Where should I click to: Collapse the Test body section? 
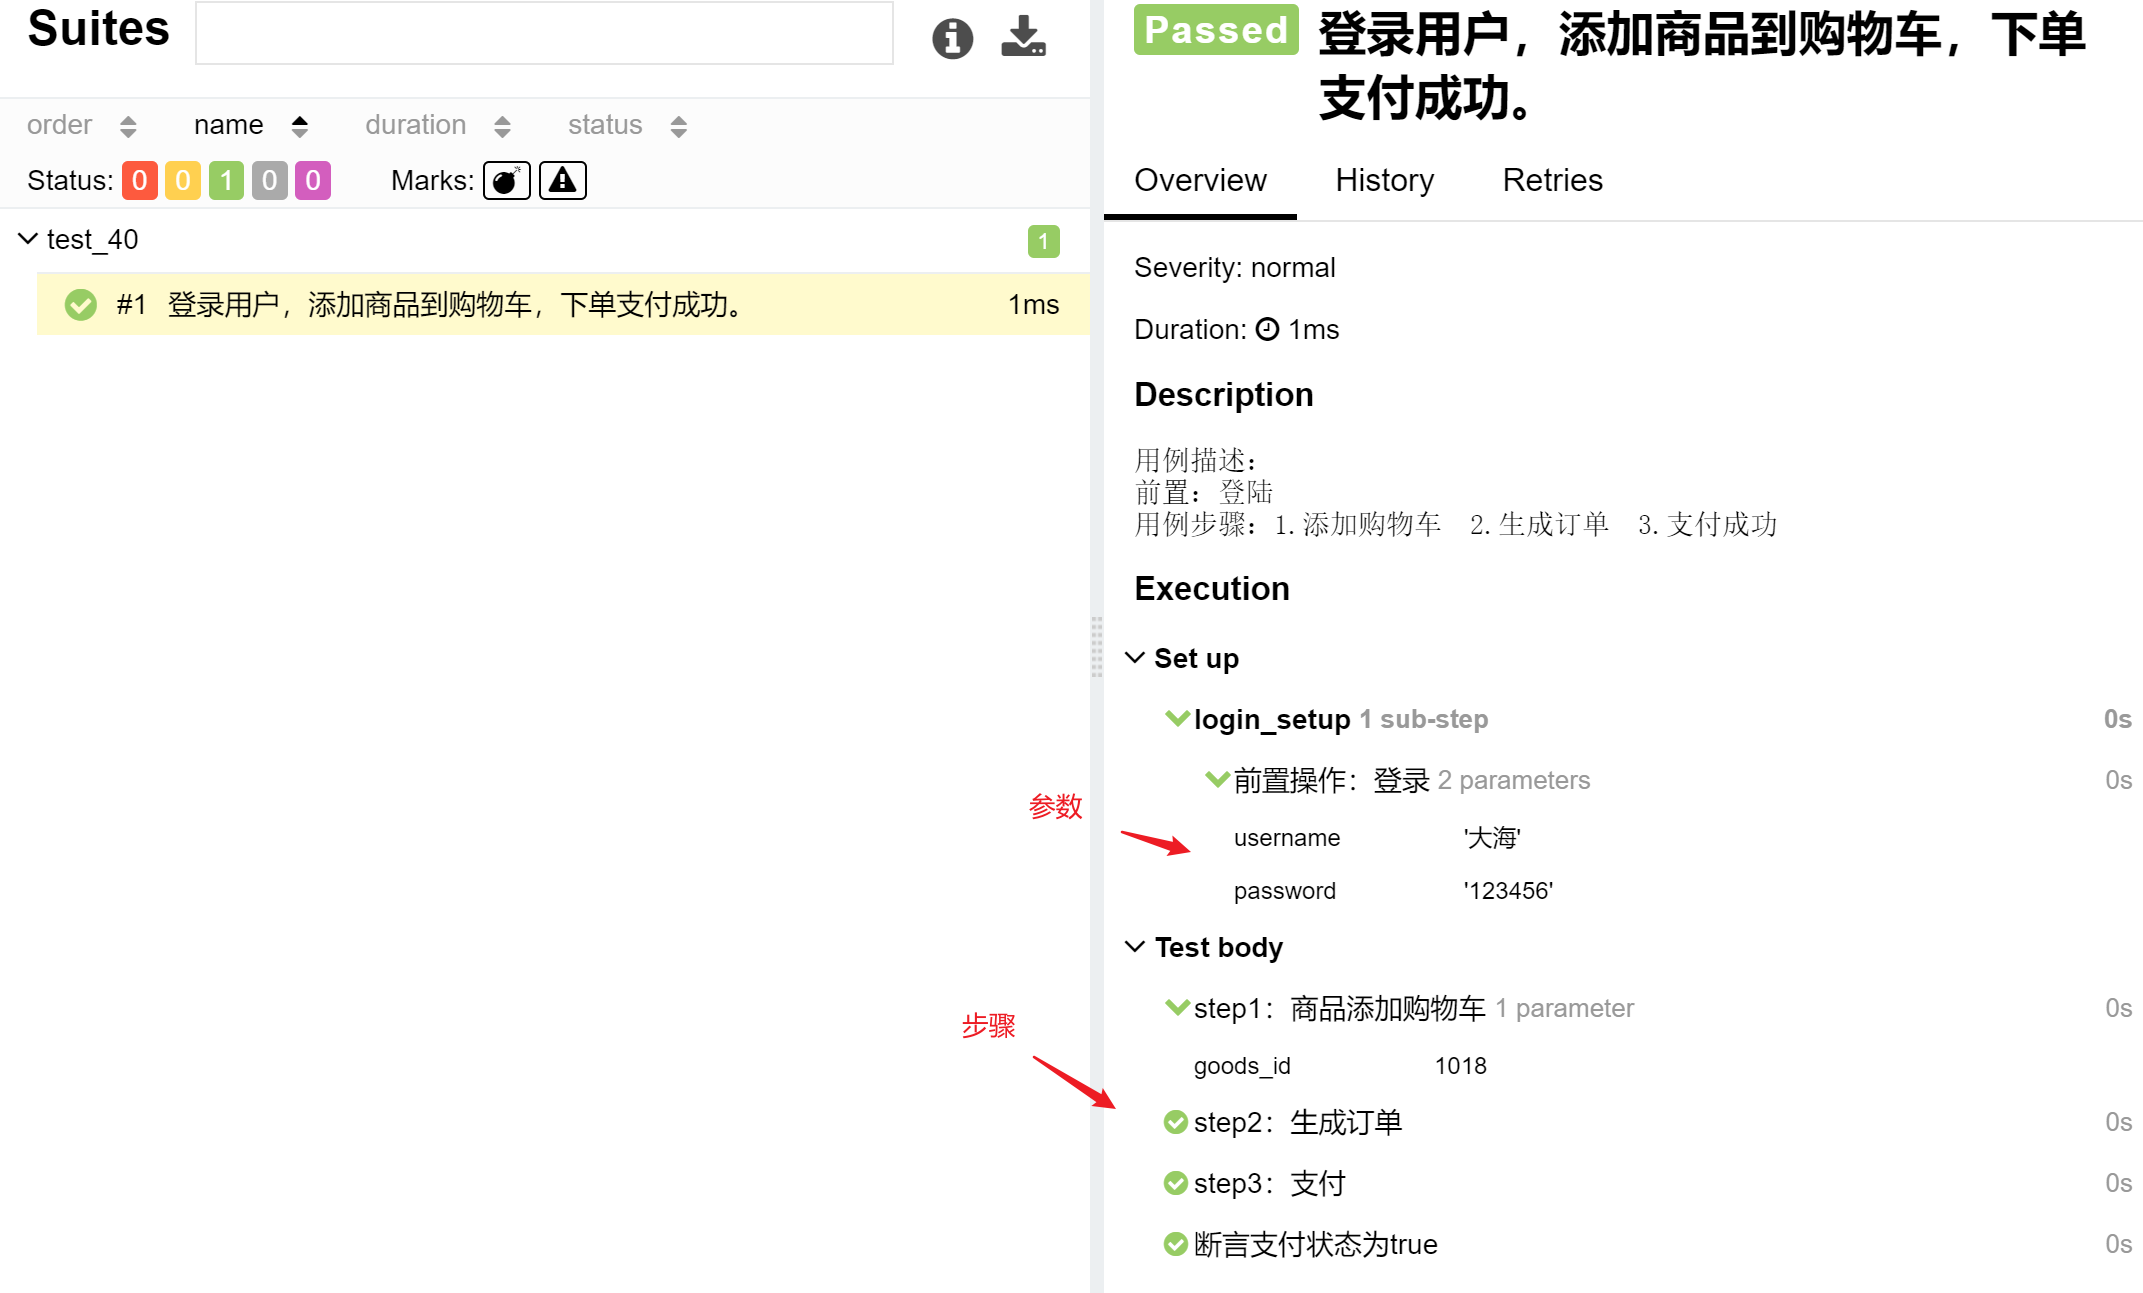click(1135, 947)
